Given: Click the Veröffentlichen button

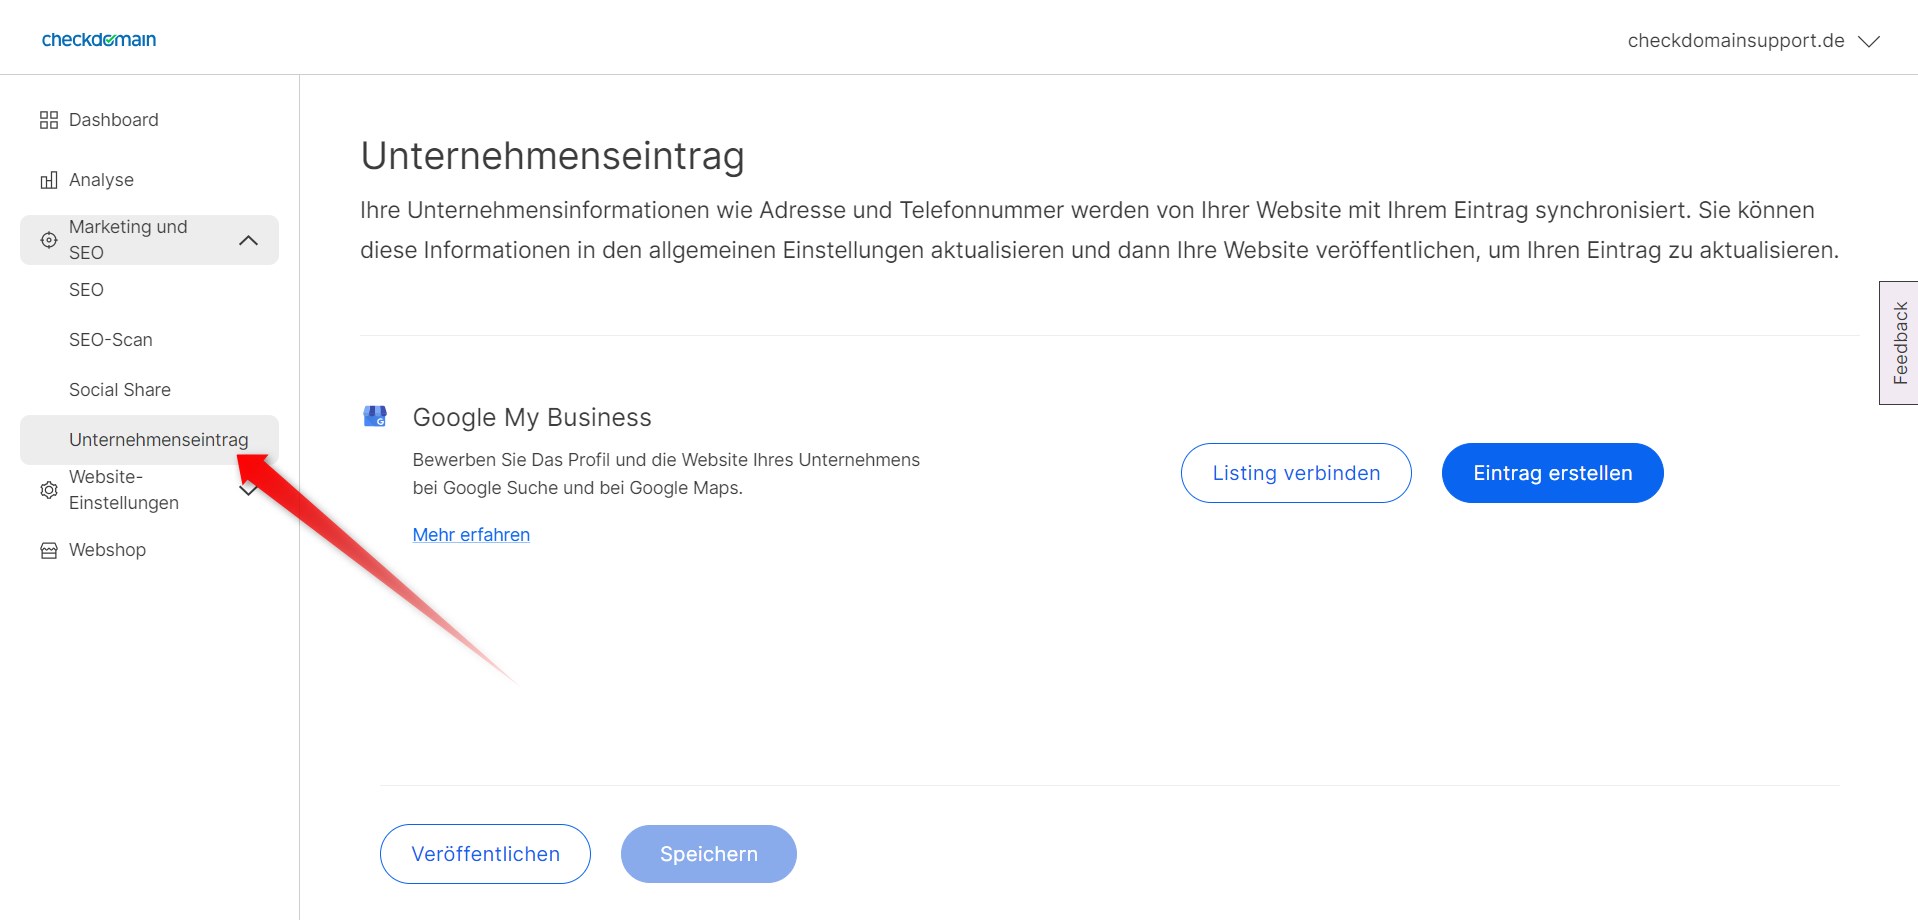Looking at the screenshot, I should 484,853.
